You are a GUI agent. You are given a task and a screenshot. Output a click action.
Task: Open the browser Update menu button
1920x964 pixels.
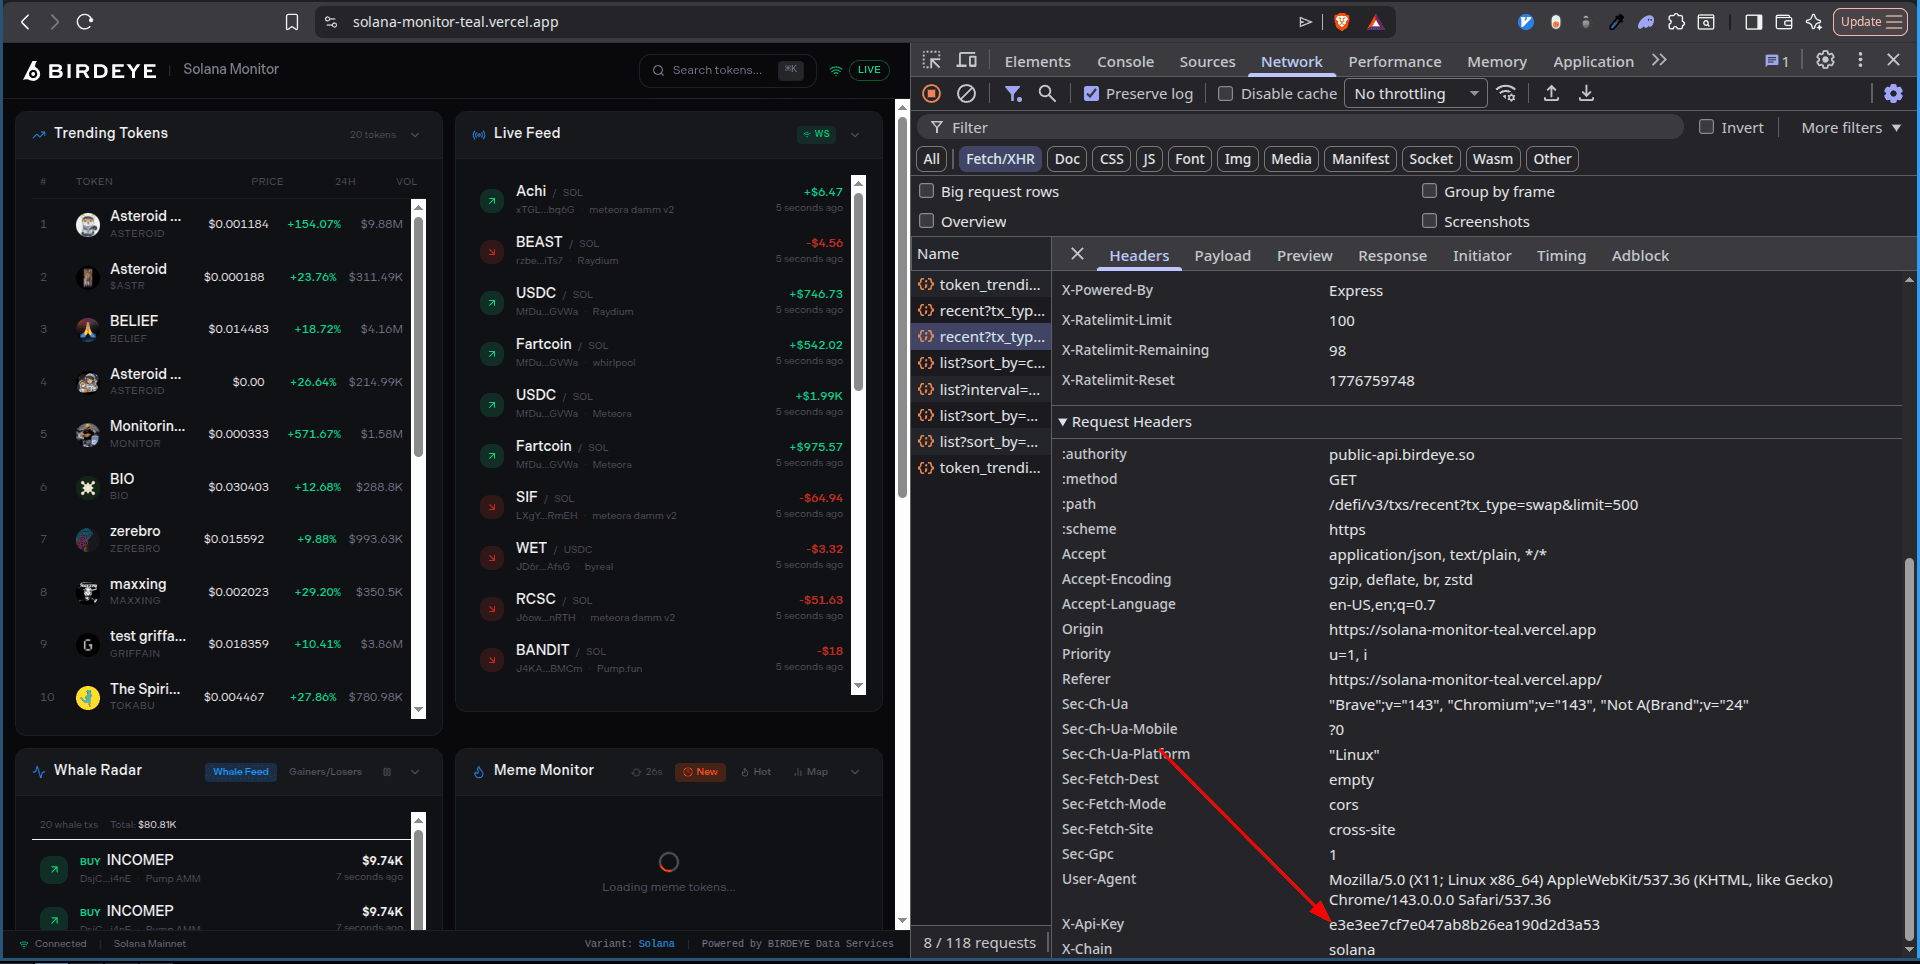pyautogui.click(x=1870, y=22)
